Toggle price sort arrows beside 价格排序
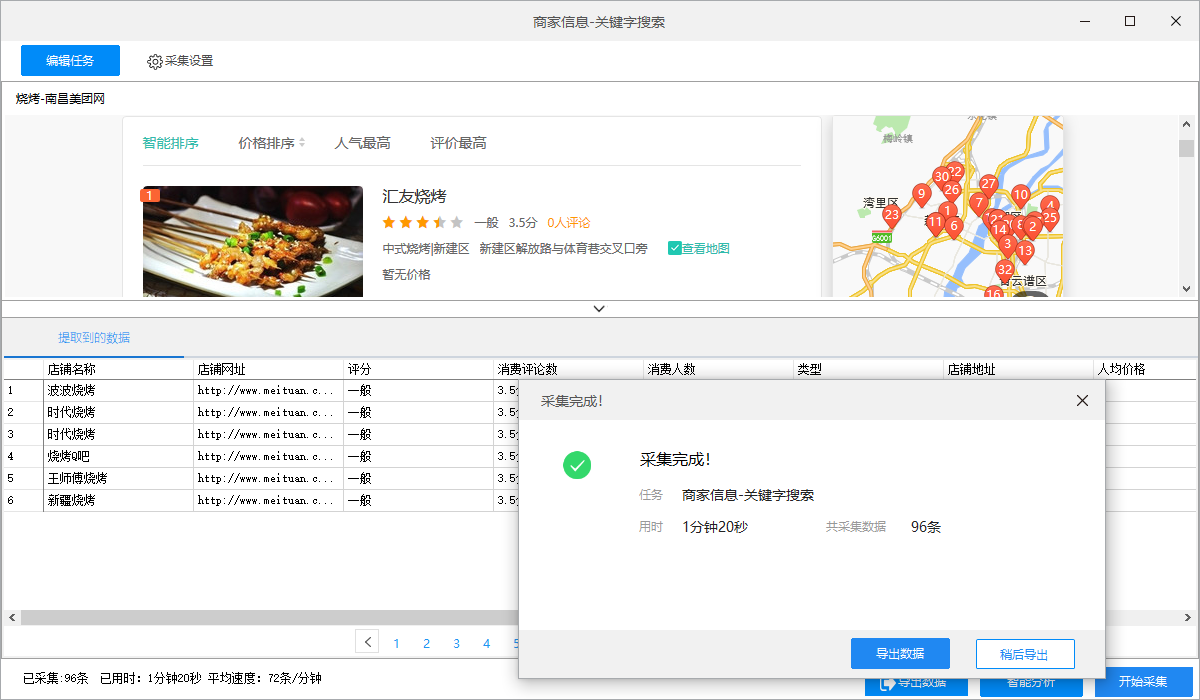Screen dimensions: 1200x700 pos(302,143)
